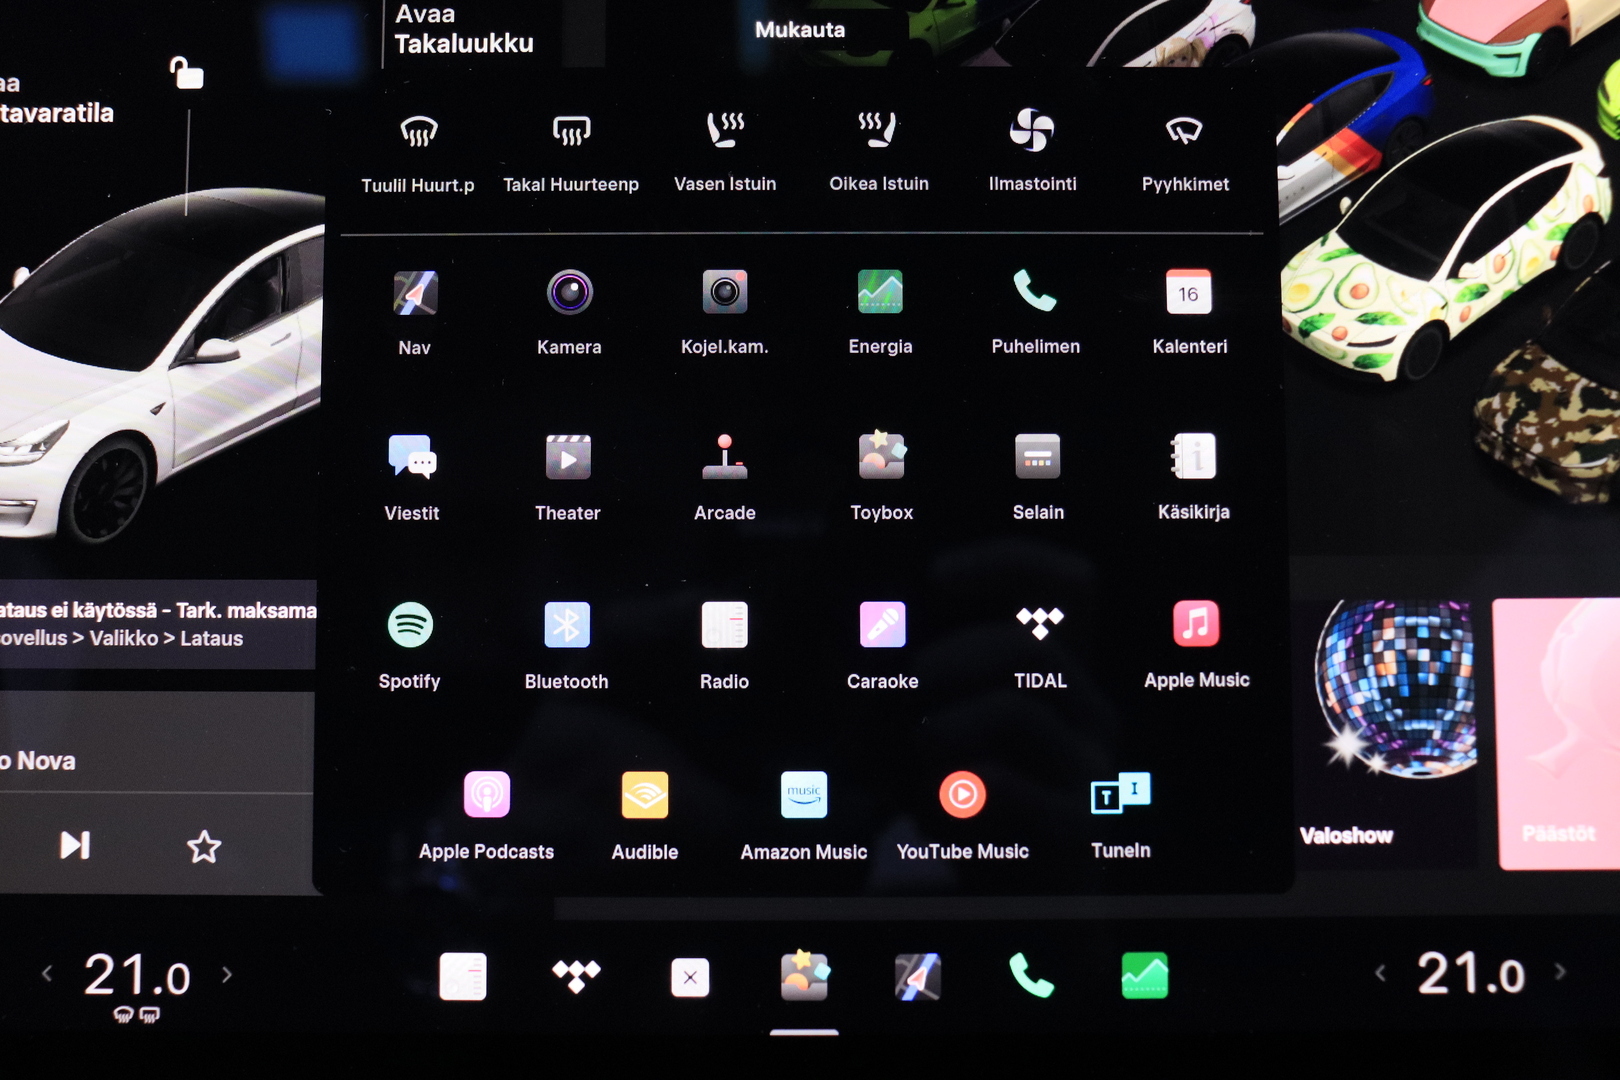The width and height of the screenshot is (1620, 1080).
Task: Tap Avaa Takaluukku to open trunk
Action: (464, 30)
